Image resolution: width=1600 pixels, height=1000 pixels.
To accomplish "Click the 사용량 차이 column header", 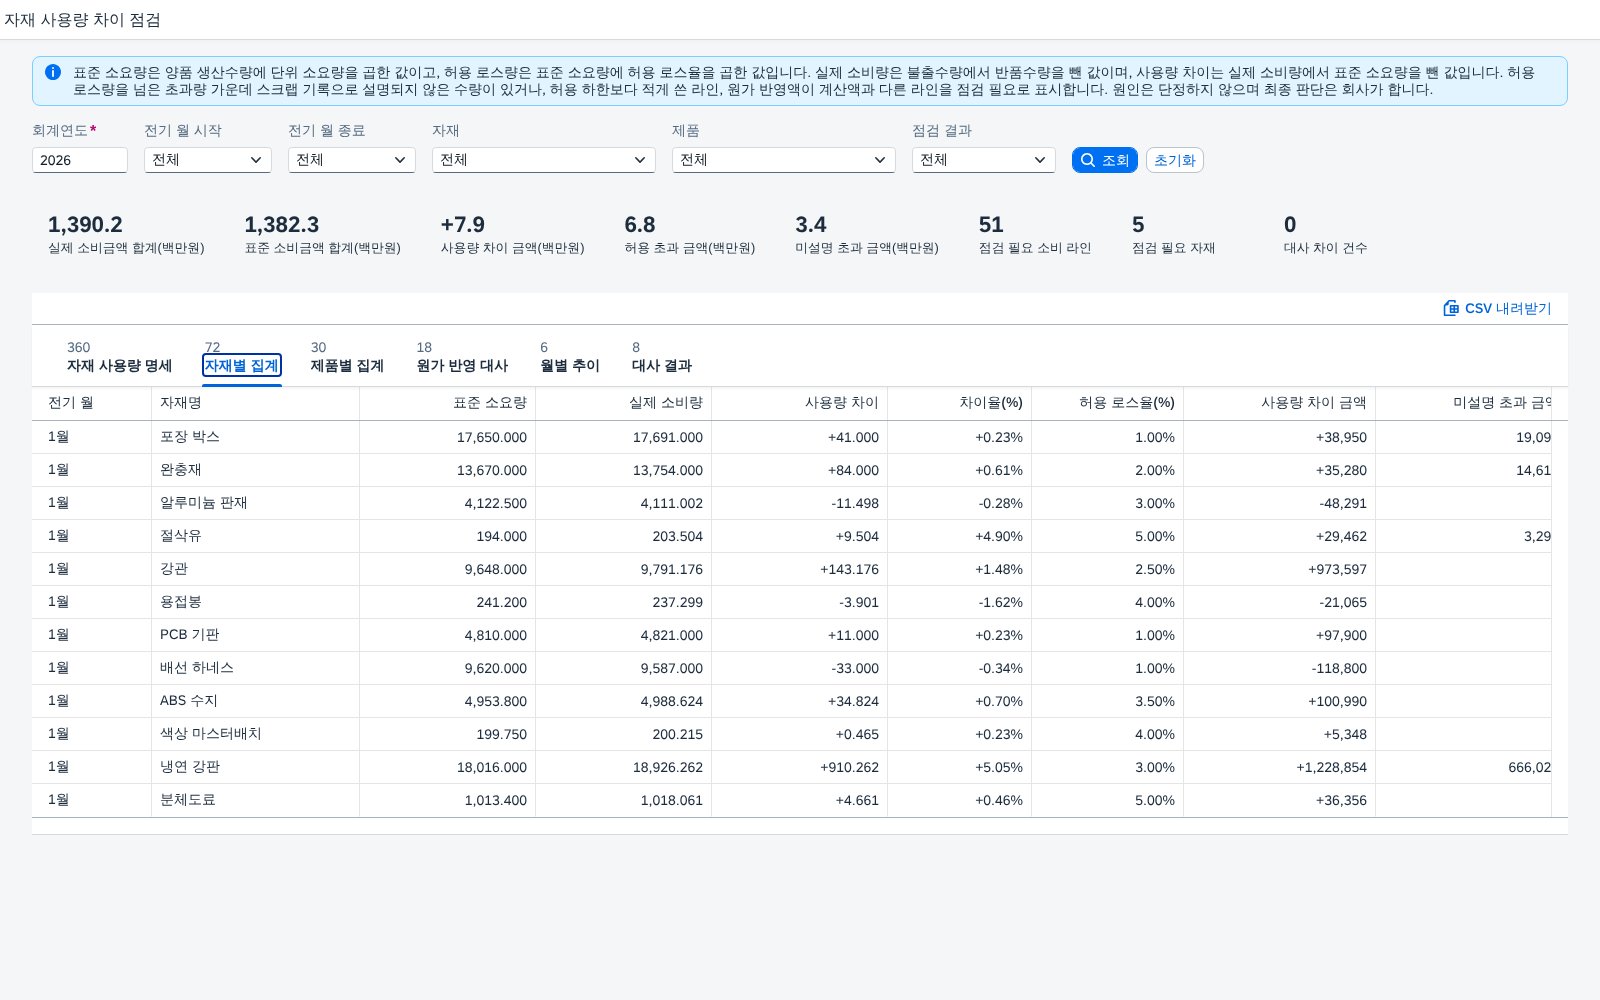I will click(800, 403).
